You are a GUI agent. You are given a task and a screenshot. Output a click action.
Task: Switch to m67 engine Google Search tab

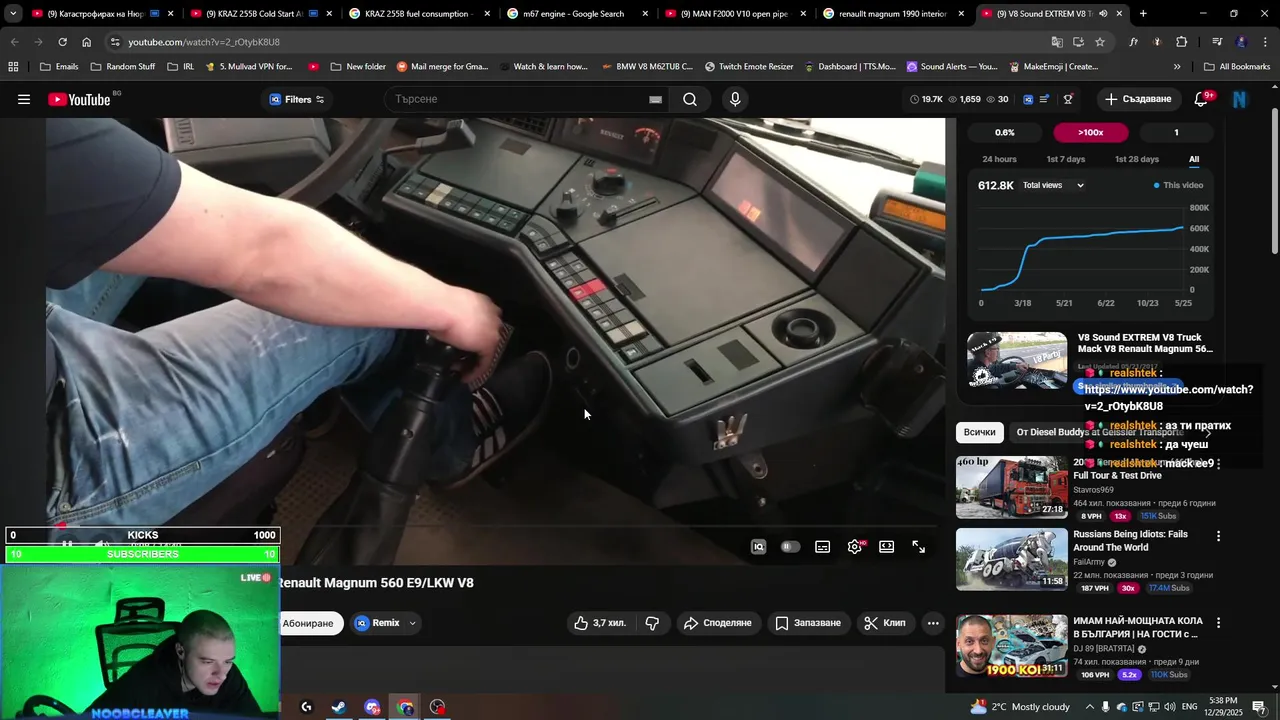(578, 14)
